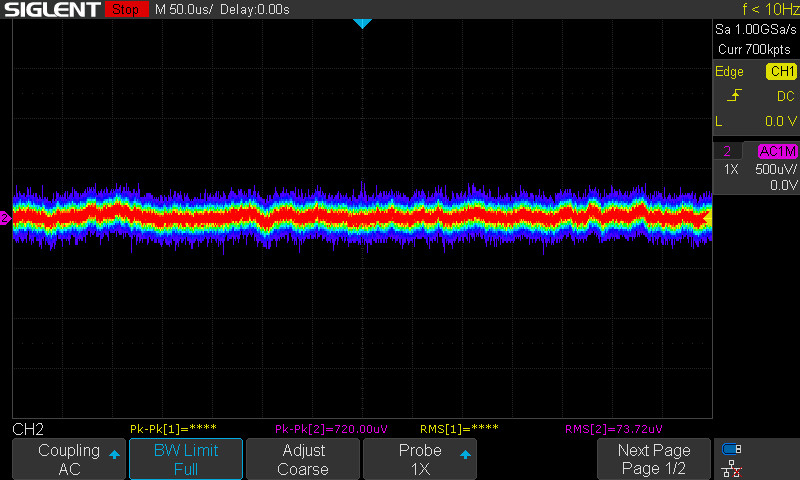Go to Next Page 1/2
This screenshot has height=480, width=800.
tap(654, 459)
